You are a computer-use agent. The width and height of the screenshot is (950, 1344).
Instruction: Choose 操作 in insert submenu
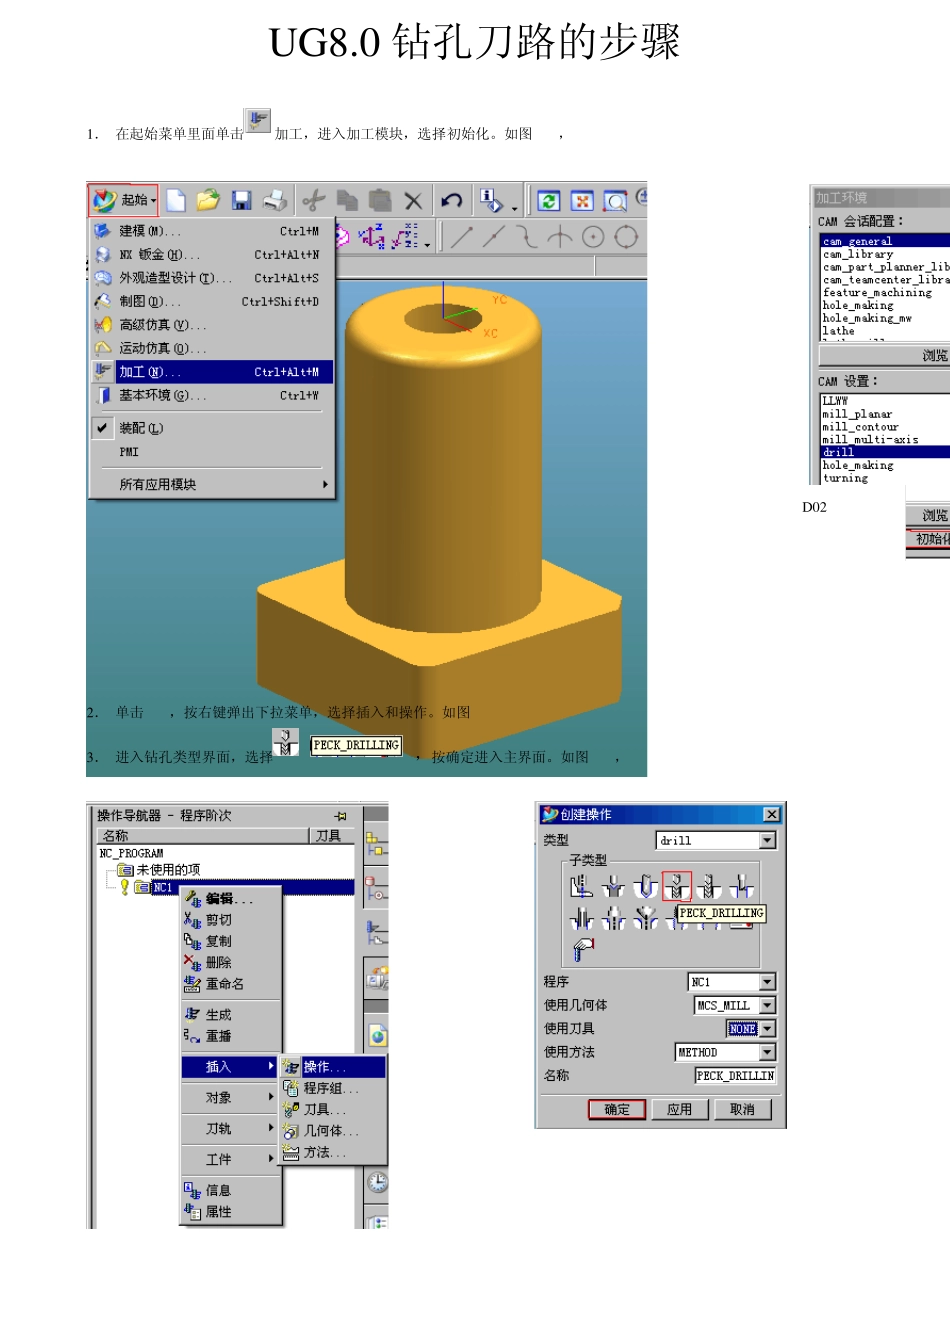coord(333,1067)
